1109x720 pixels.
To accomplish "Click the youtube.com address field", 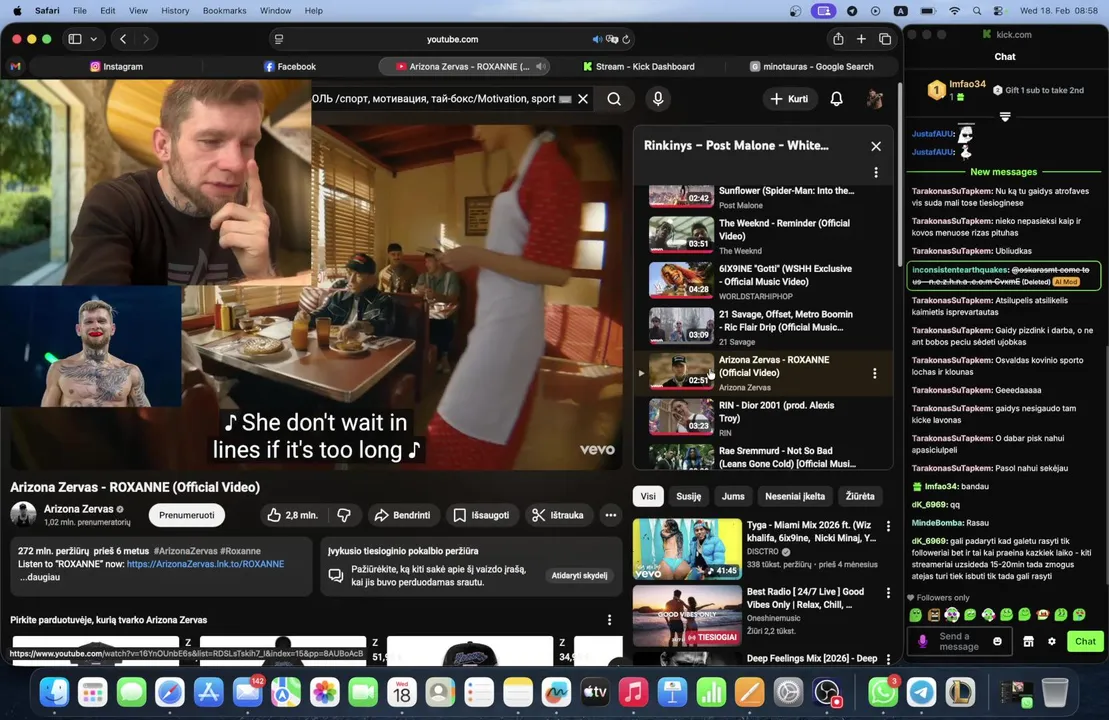I will [453, 39].
